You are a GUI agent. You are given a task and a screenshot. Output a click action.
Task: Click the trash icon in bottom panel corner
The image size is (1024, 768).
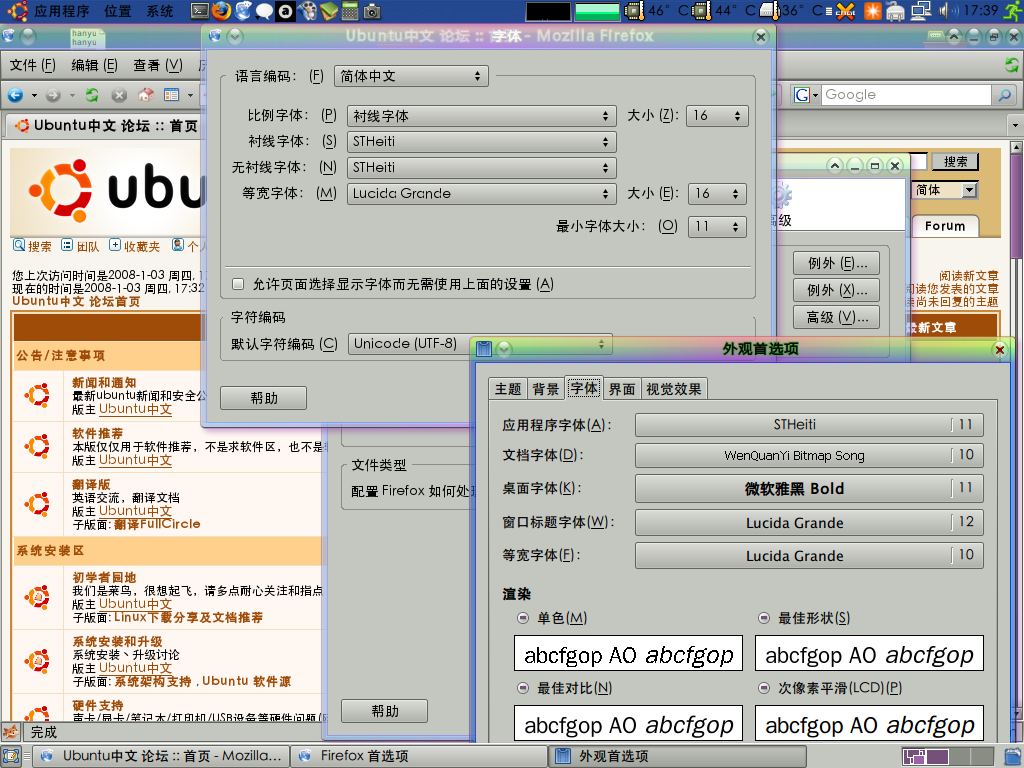point(1014,756)
